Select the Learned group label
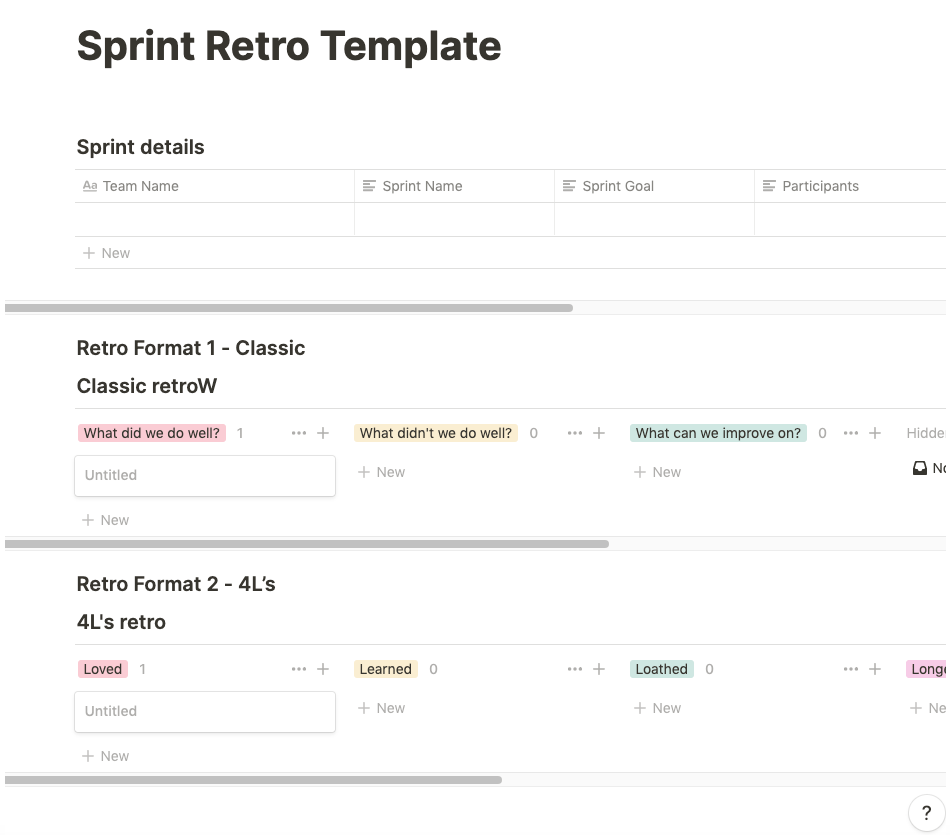 [385, 669]
